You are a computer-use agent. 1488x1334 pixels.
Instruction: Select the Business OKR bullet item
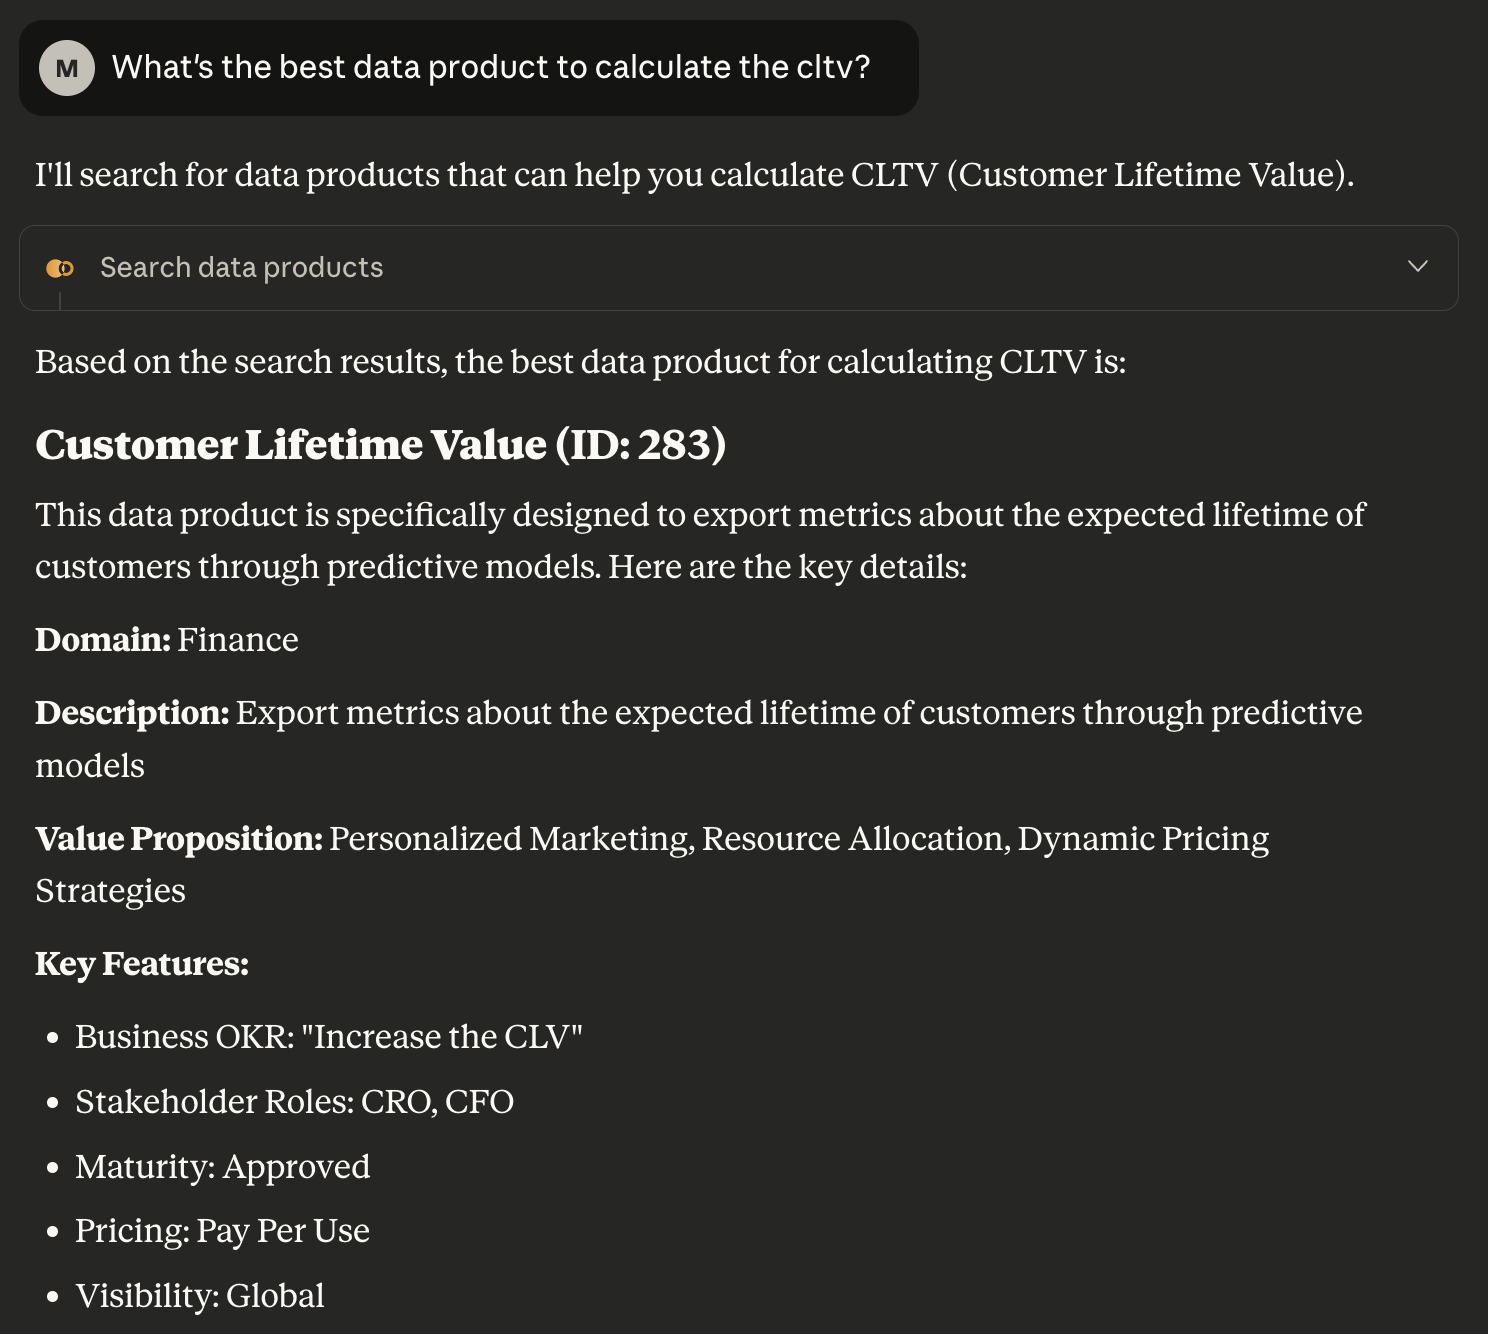[328, 1037]
